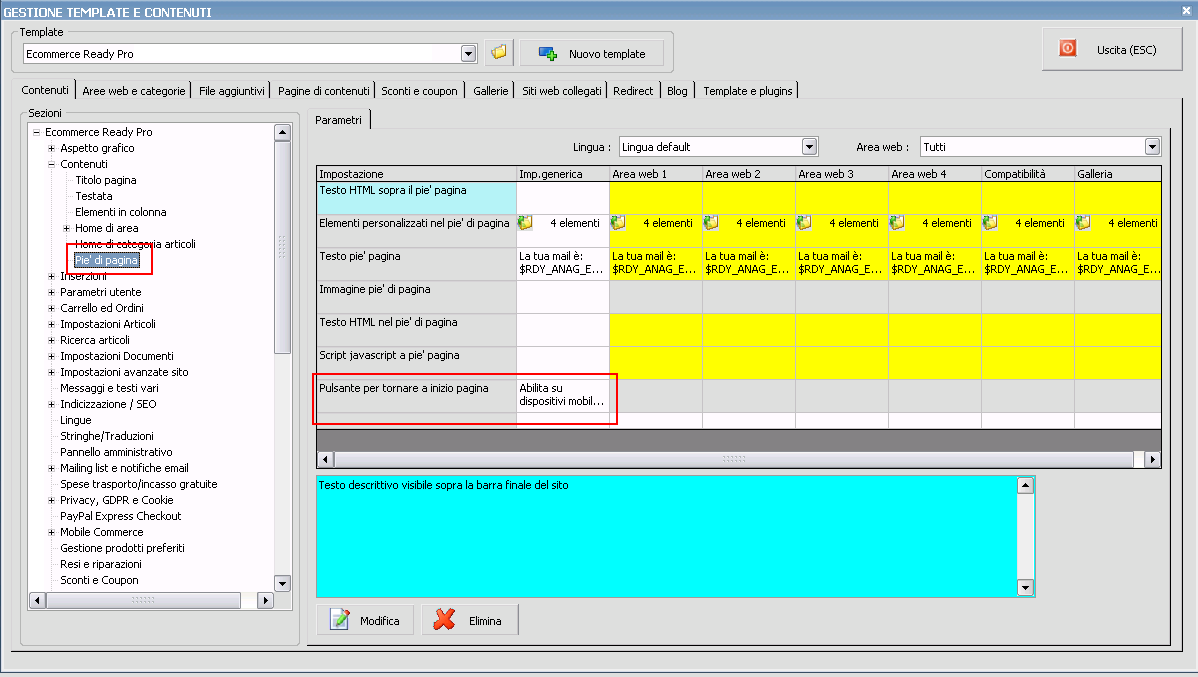Open the Pagine di contenuti tab
Image resolution: width=1198 pixels, height=677 pixels.
point(323,91)
